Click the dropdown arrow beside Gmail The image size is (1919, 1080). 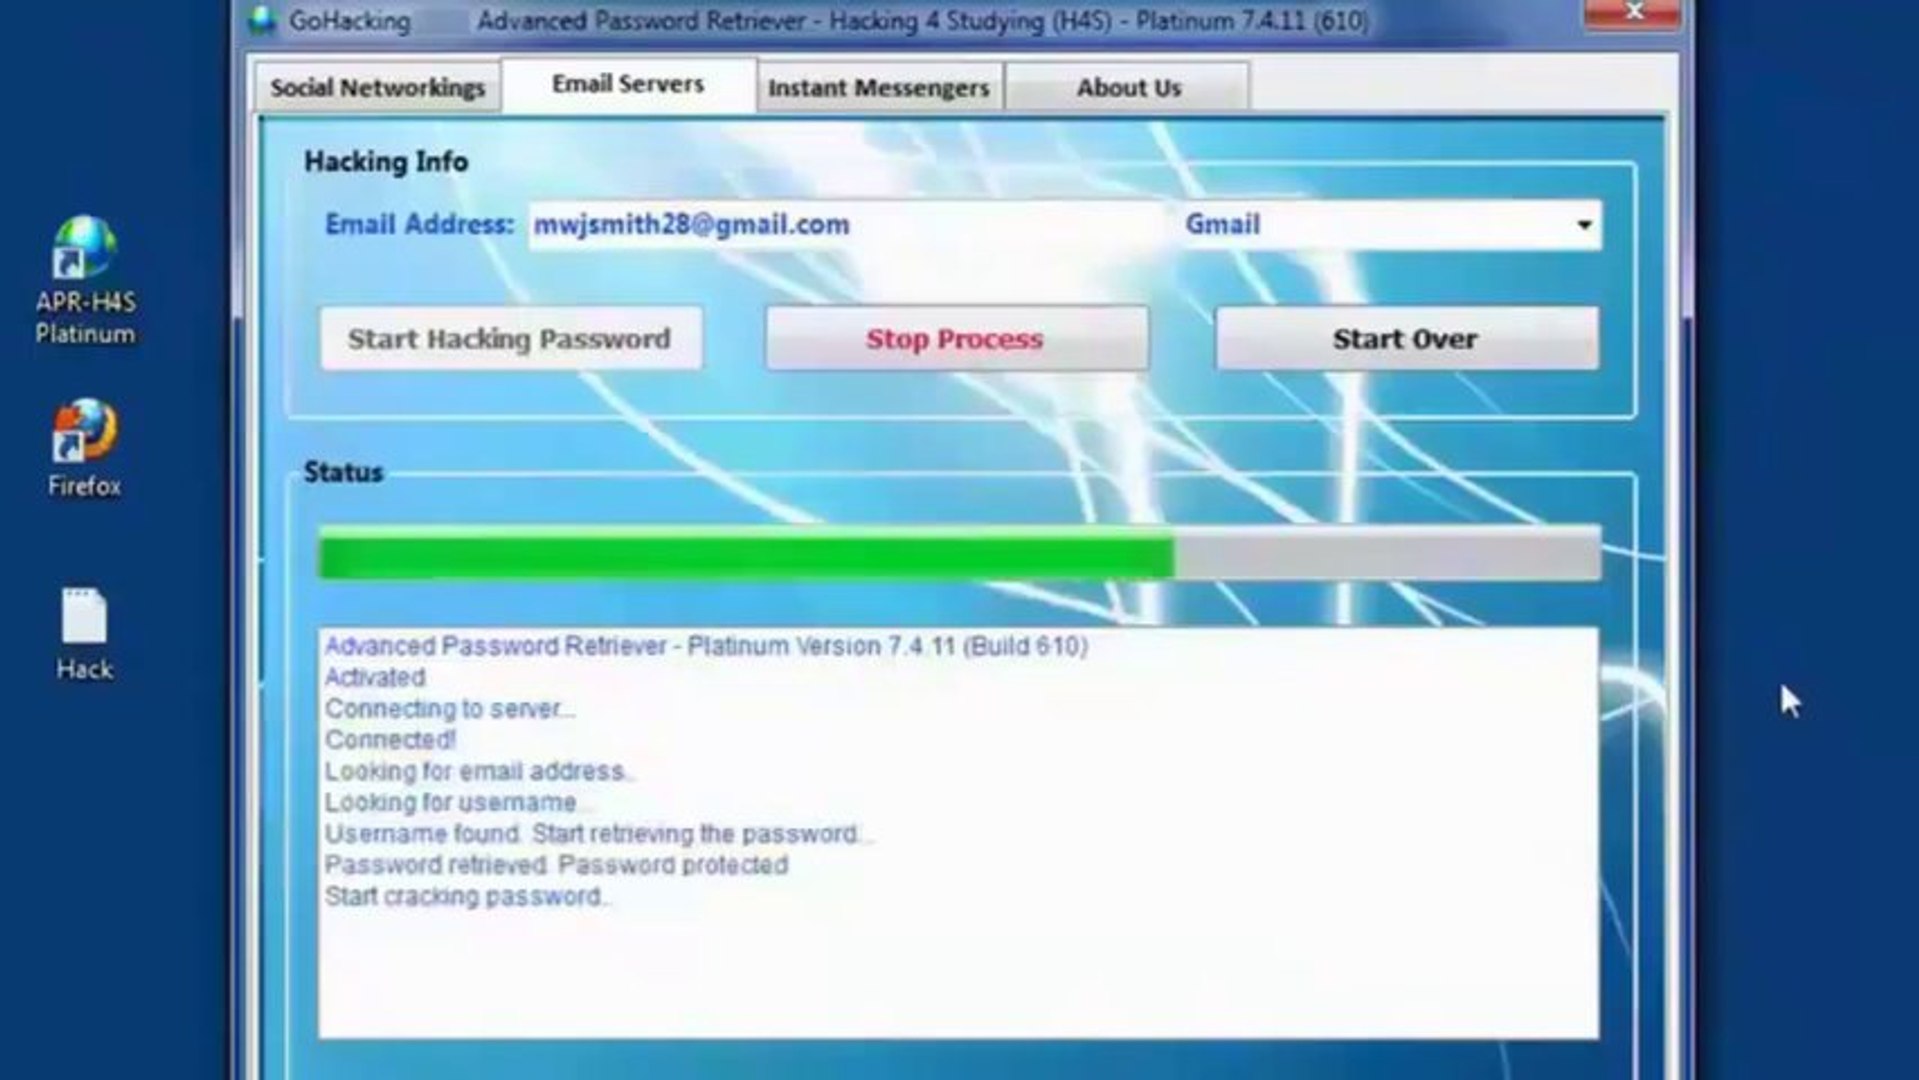1583,225
